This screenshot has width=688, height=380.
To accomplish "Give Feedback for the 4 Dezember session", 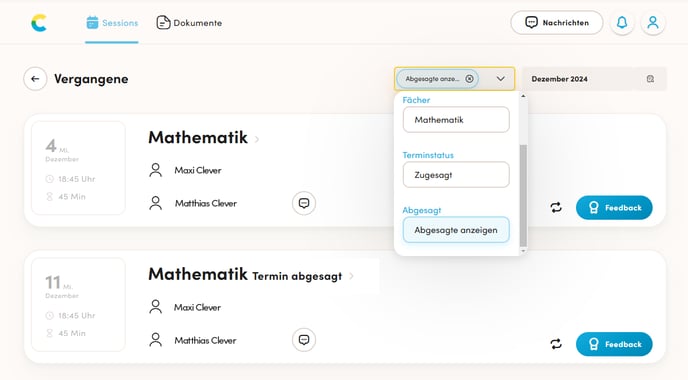I will click(614, 208).
